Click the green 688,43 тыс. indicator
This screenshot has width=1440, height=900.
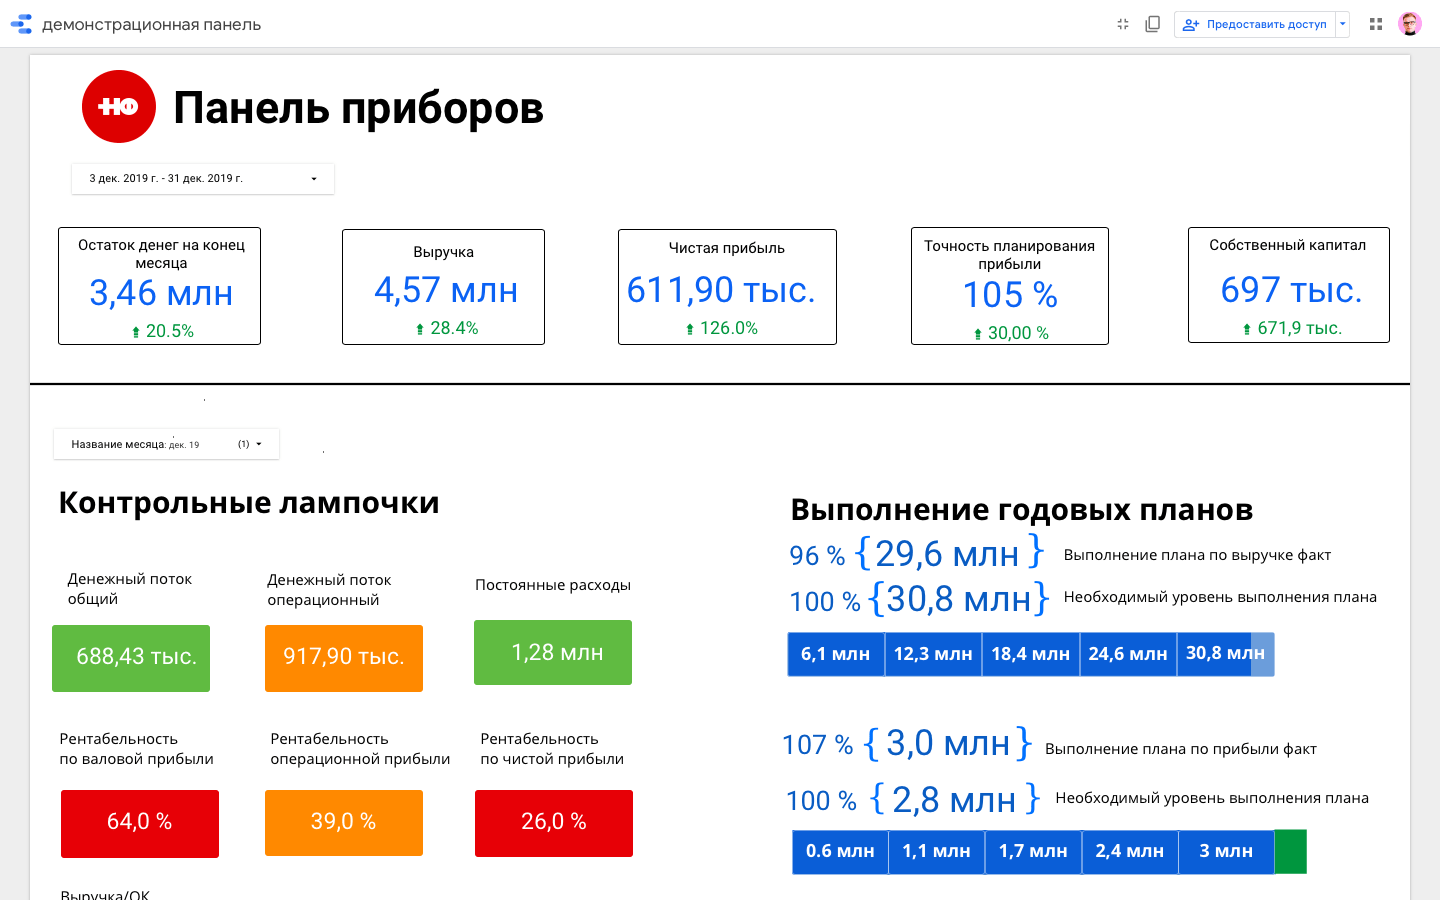pos(131,658)
